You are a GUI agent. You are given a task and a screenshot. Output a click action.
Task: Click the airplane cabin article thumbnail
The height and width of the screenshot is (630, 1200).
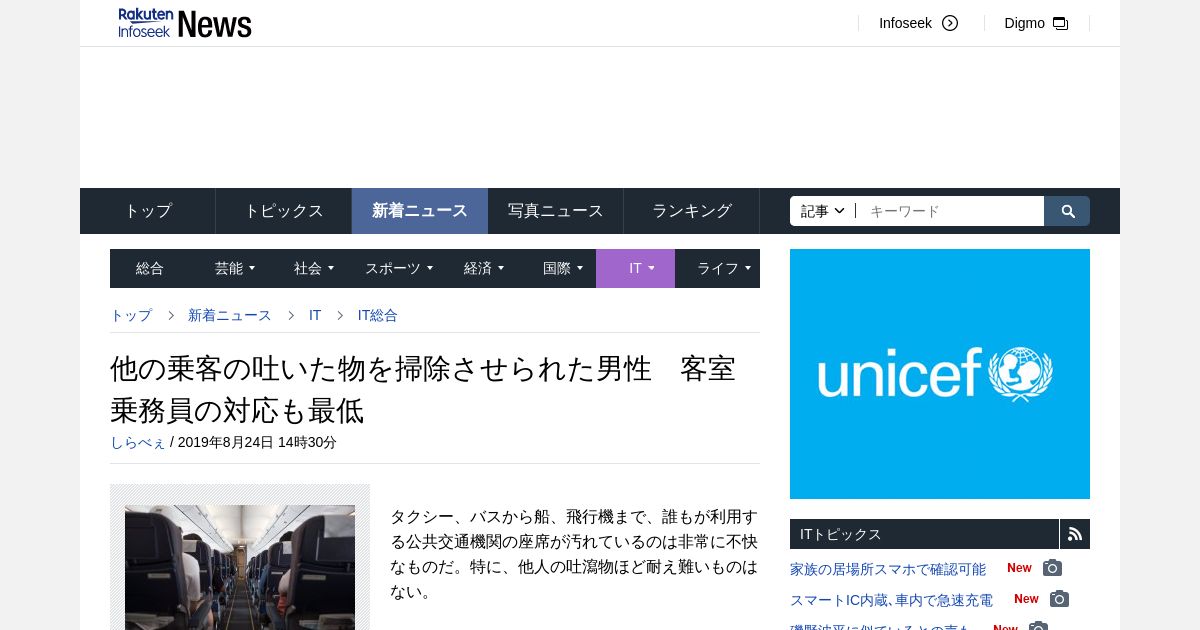pyautogui.click(x=240, y=567)
